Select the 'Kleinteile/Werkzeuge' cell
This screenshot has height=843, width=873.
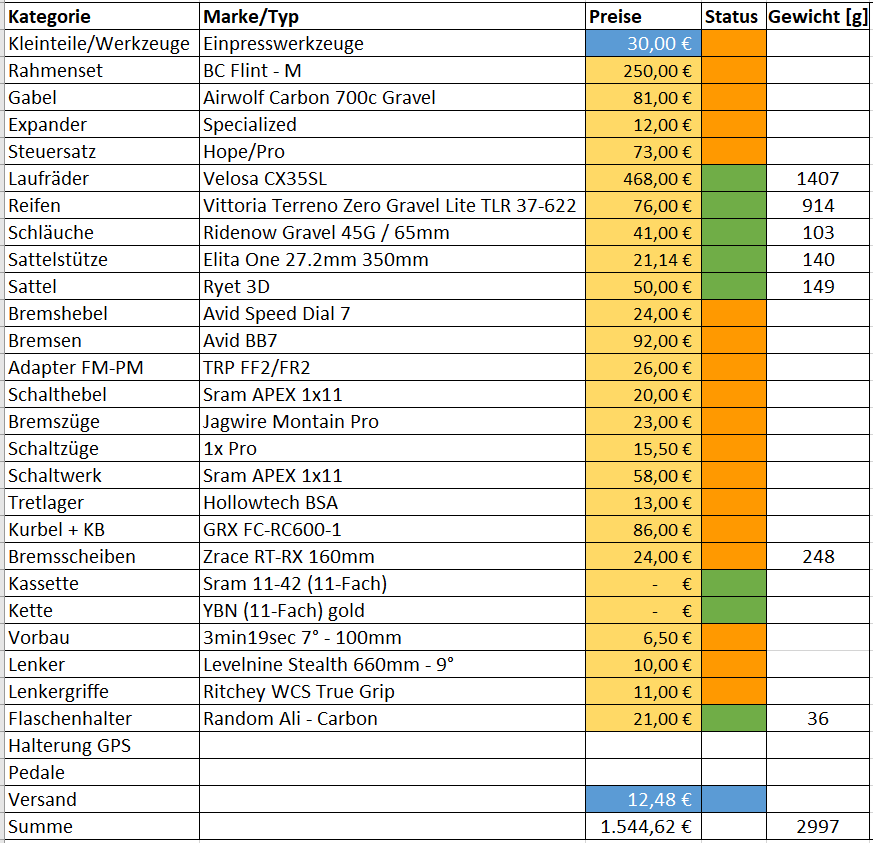pos(102,43)
